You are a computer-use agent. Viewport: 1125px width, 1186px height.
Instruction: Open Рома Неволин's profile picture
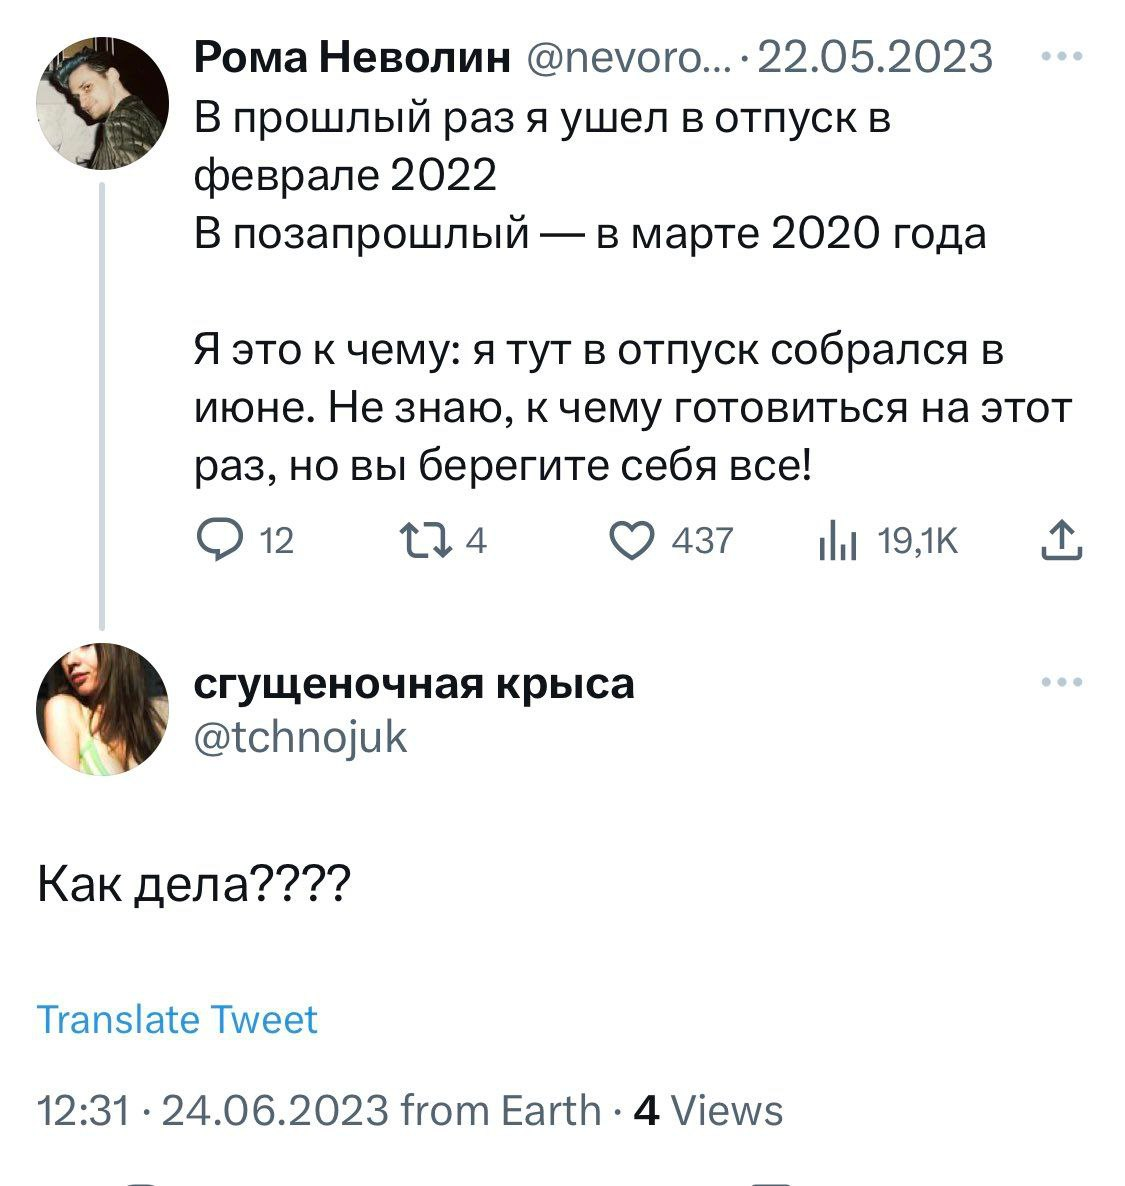coord(102,102)
